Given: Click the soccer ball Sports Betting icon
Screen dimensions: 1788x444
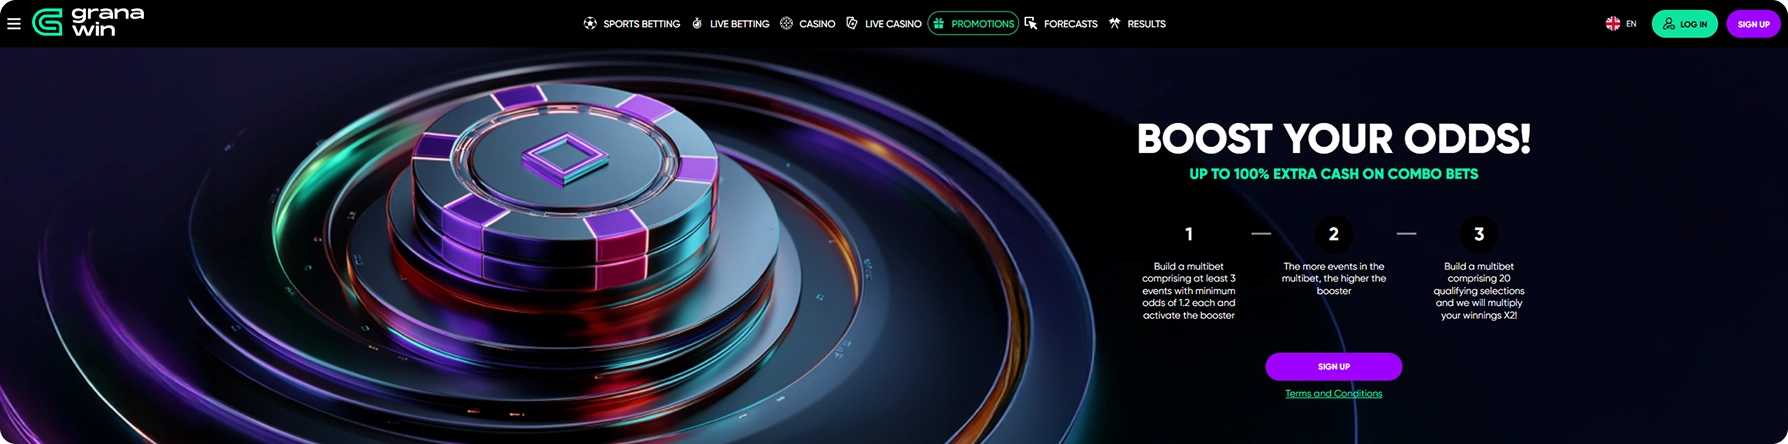Looking at the screenshot, I should click(590, 23).
